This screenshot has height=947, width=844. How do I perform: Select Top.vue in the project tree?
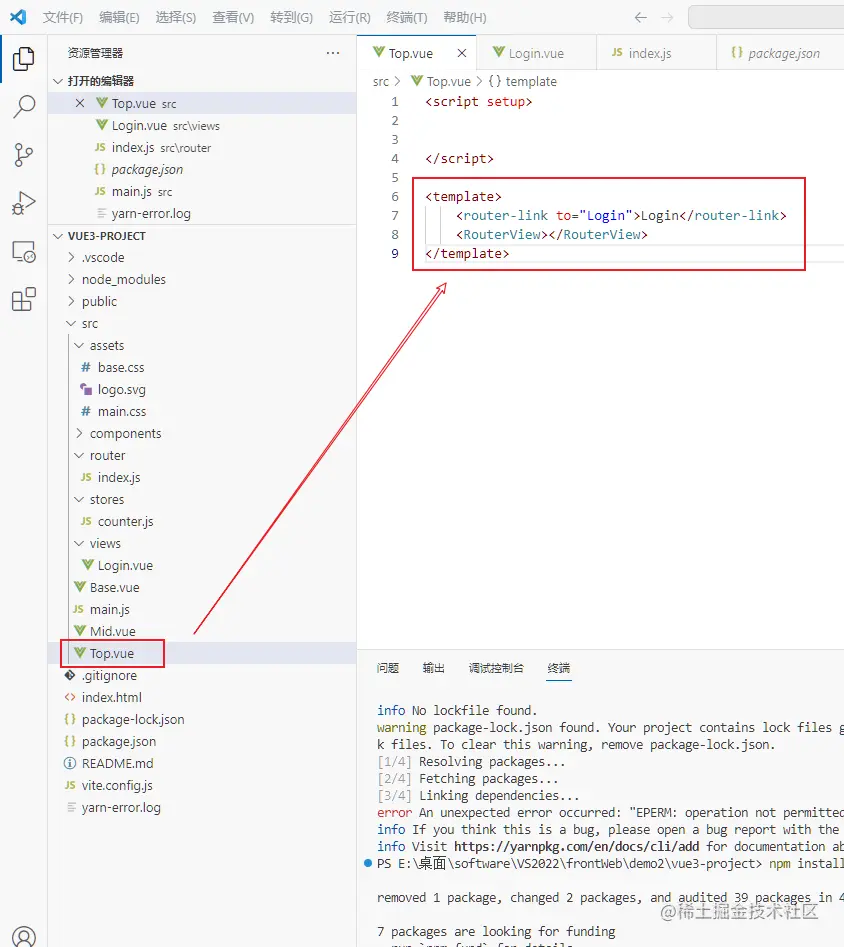(202, 653)
